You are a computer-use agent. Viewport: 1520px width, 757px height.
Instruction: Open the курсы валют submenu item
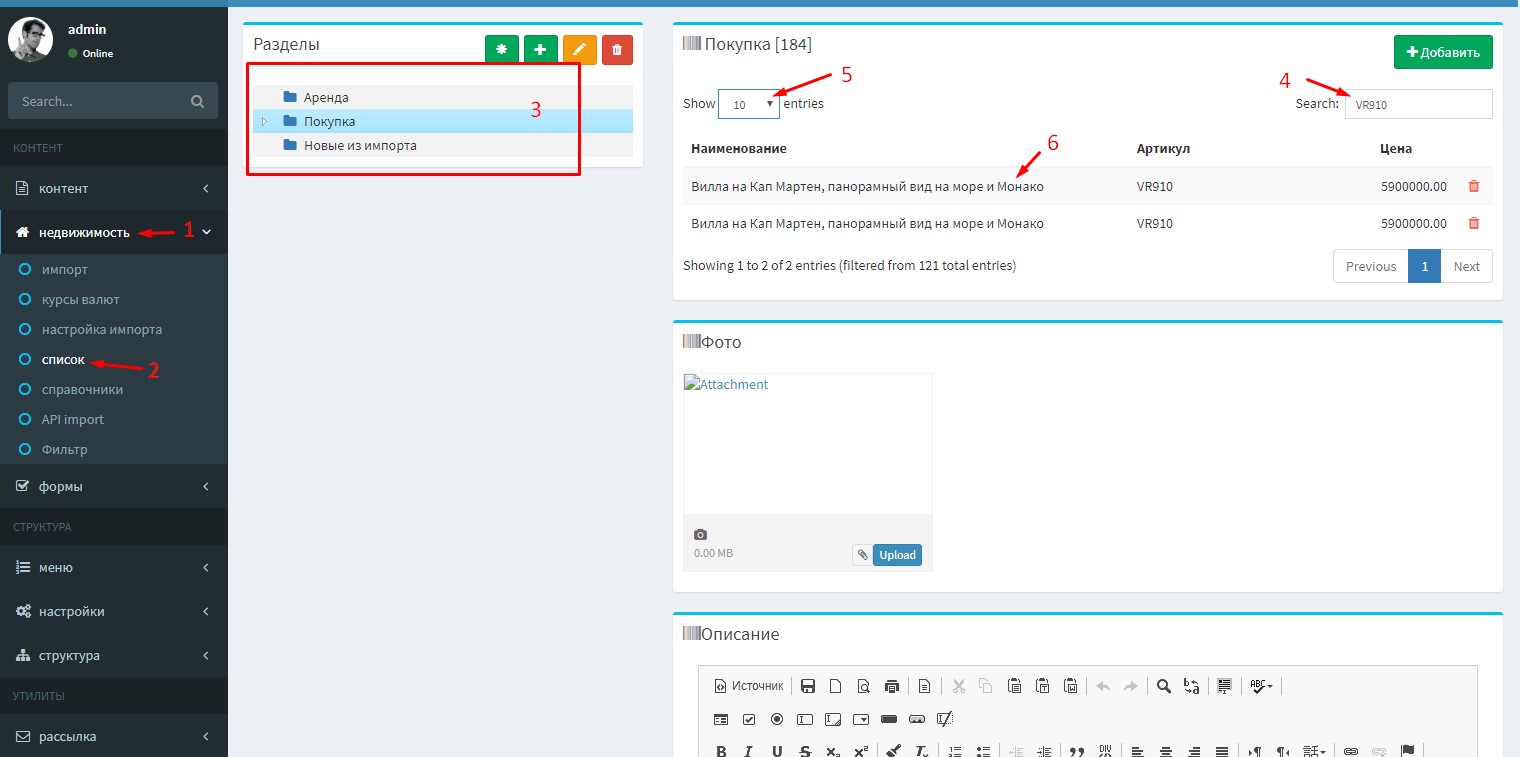[80, 299]
